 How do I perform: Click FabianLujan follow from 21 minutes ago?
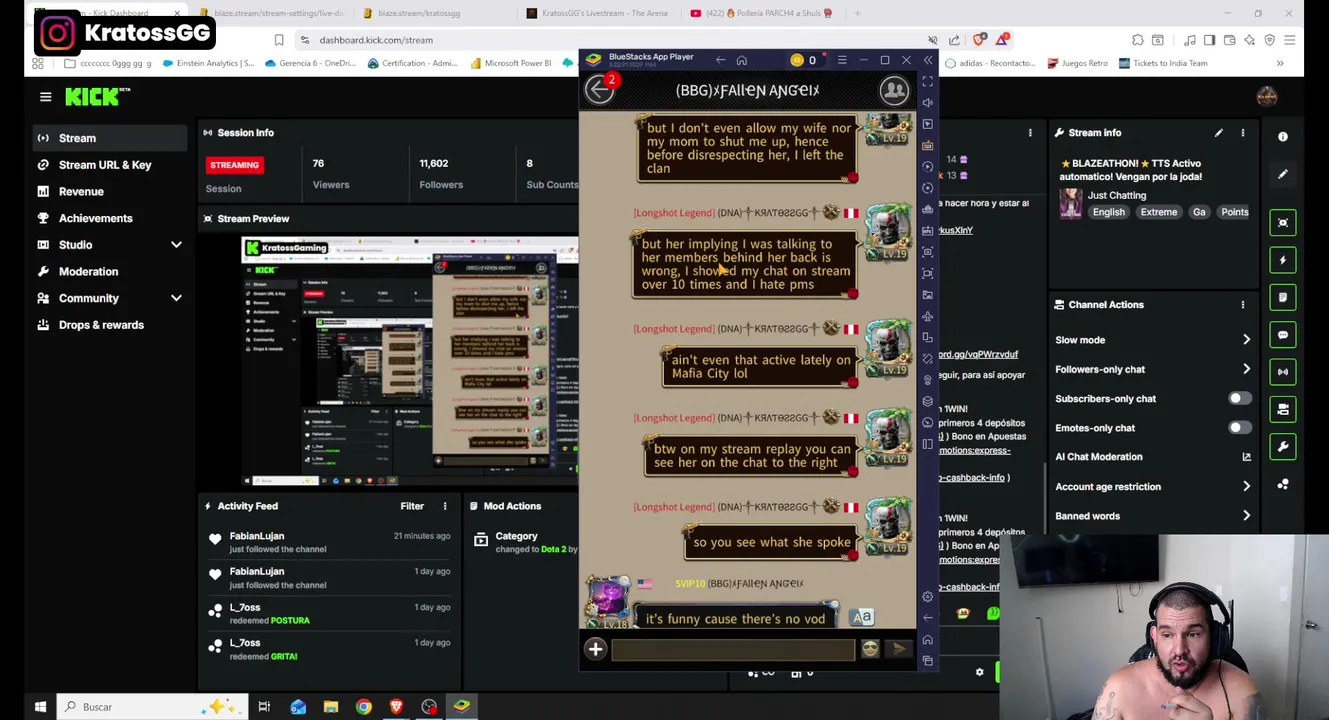coord(329,542)
